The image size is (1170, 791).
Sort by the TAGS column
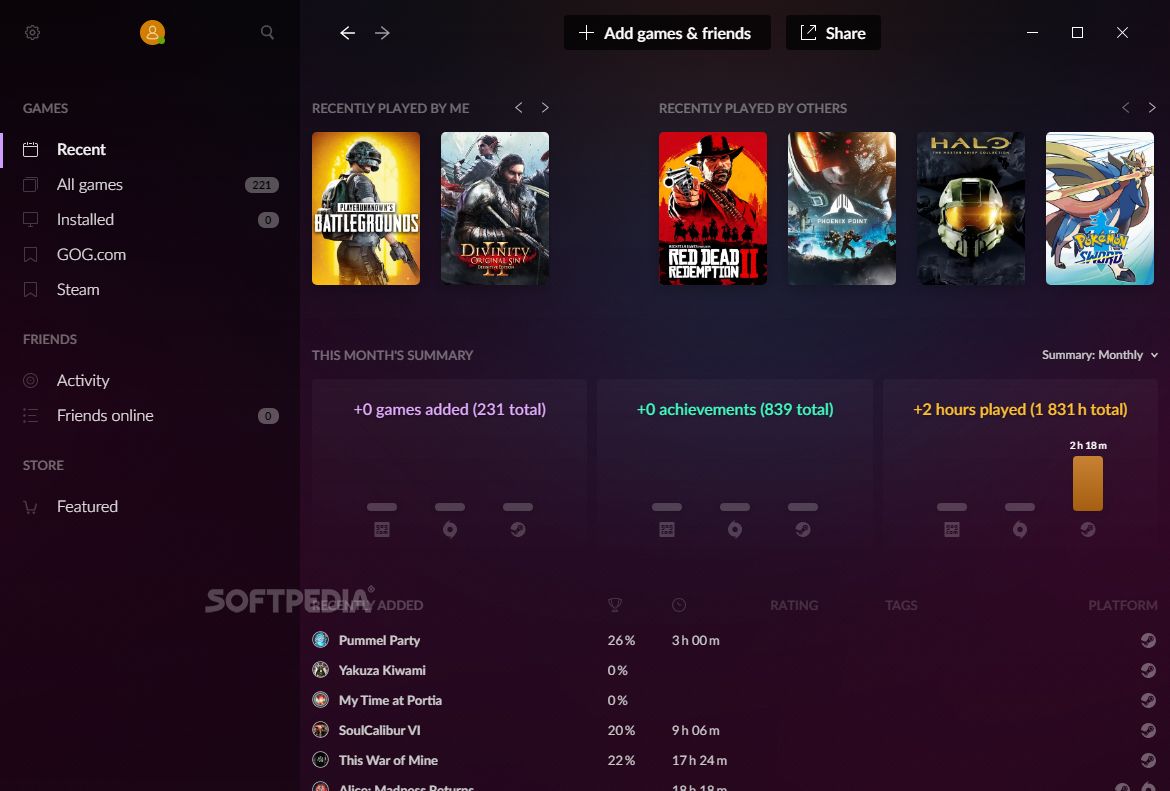(901, 605)
